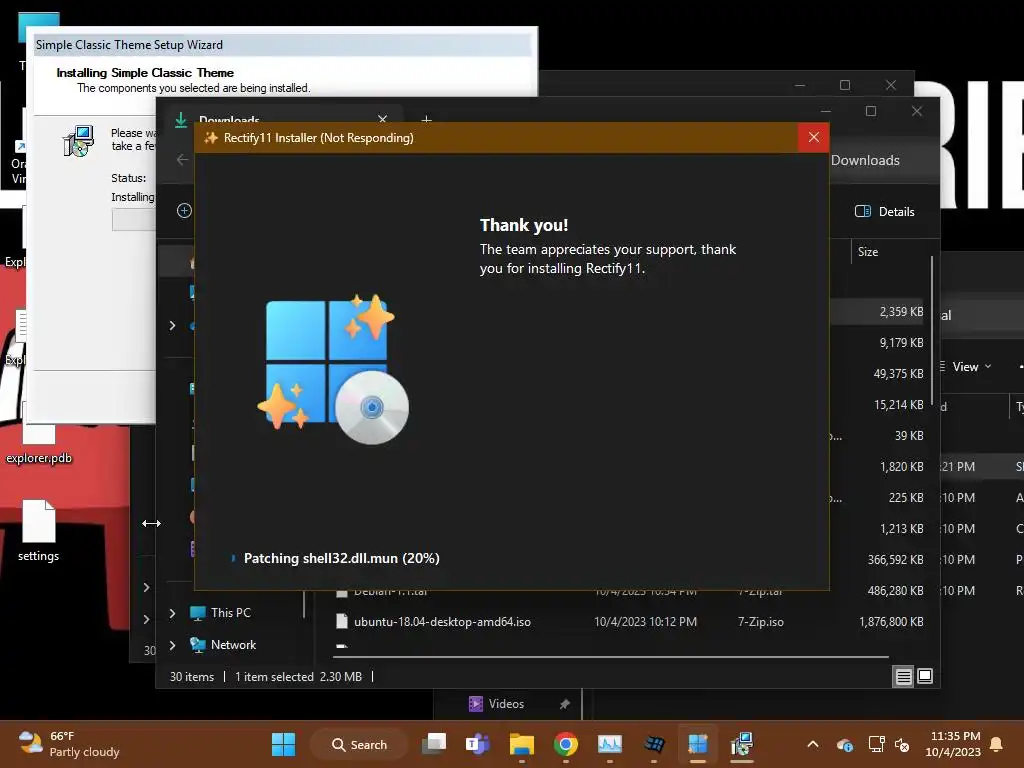1024x768 pixels.
Task: Expand Network in the navigation pane
Action: [172, 645]
